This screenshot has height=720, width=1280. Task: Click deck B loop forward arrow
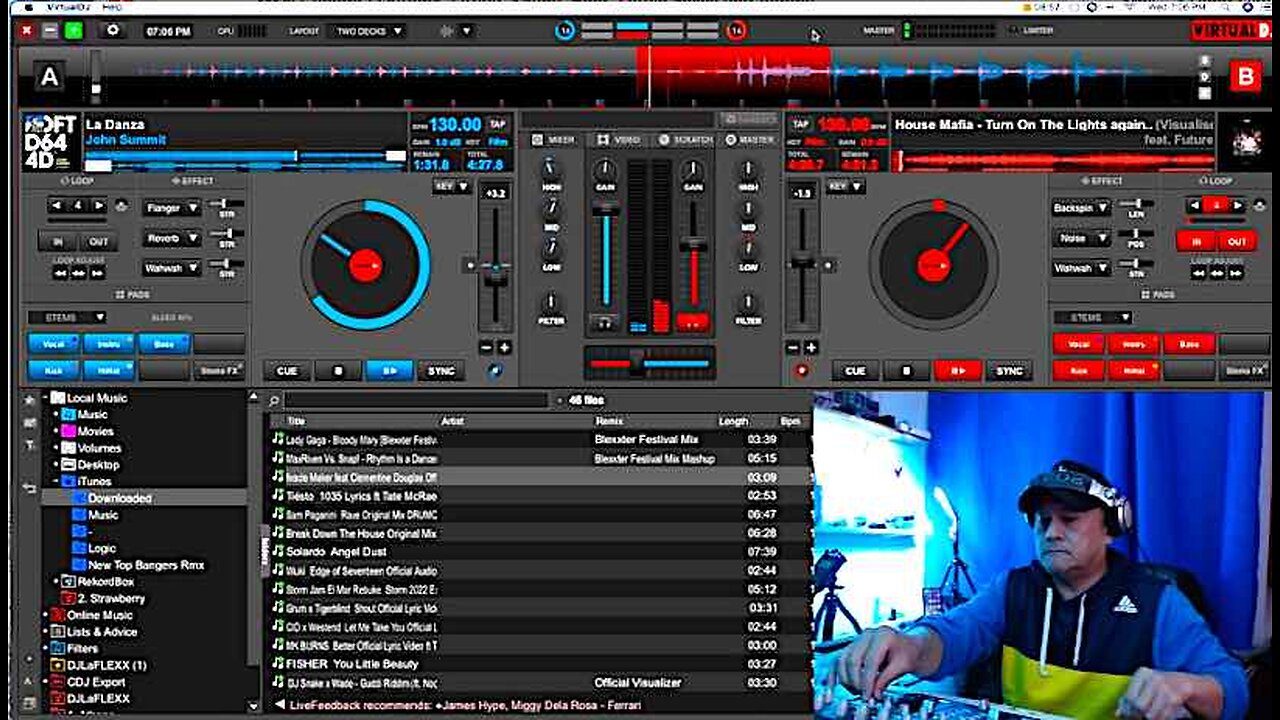click(1238, 206)
